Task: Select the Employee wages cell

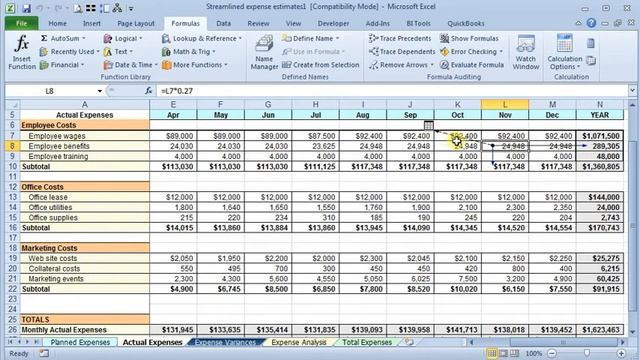Action: 84,136
